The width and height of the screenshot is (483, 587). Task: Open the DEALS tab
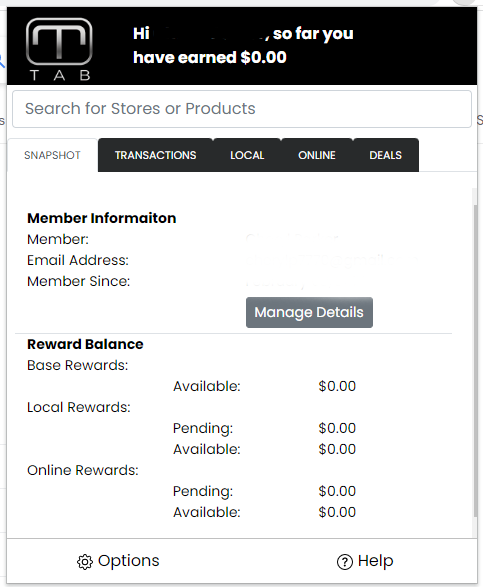pyautogui.click(x=386, y=155)
